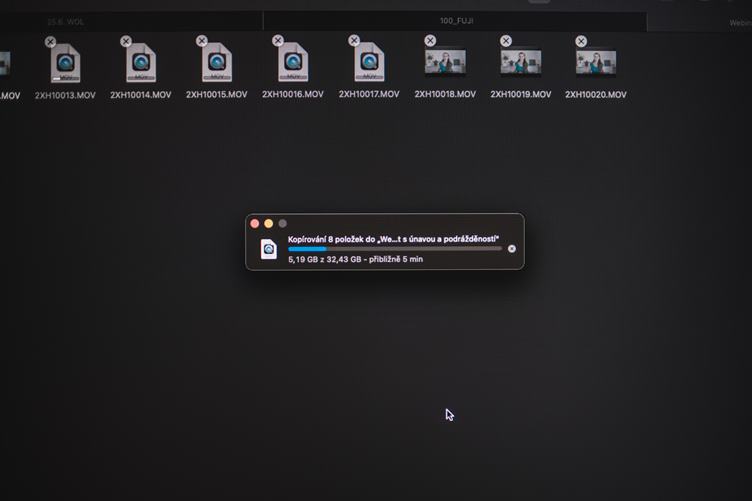Click the 2XH10014.MOV file name

141,95
